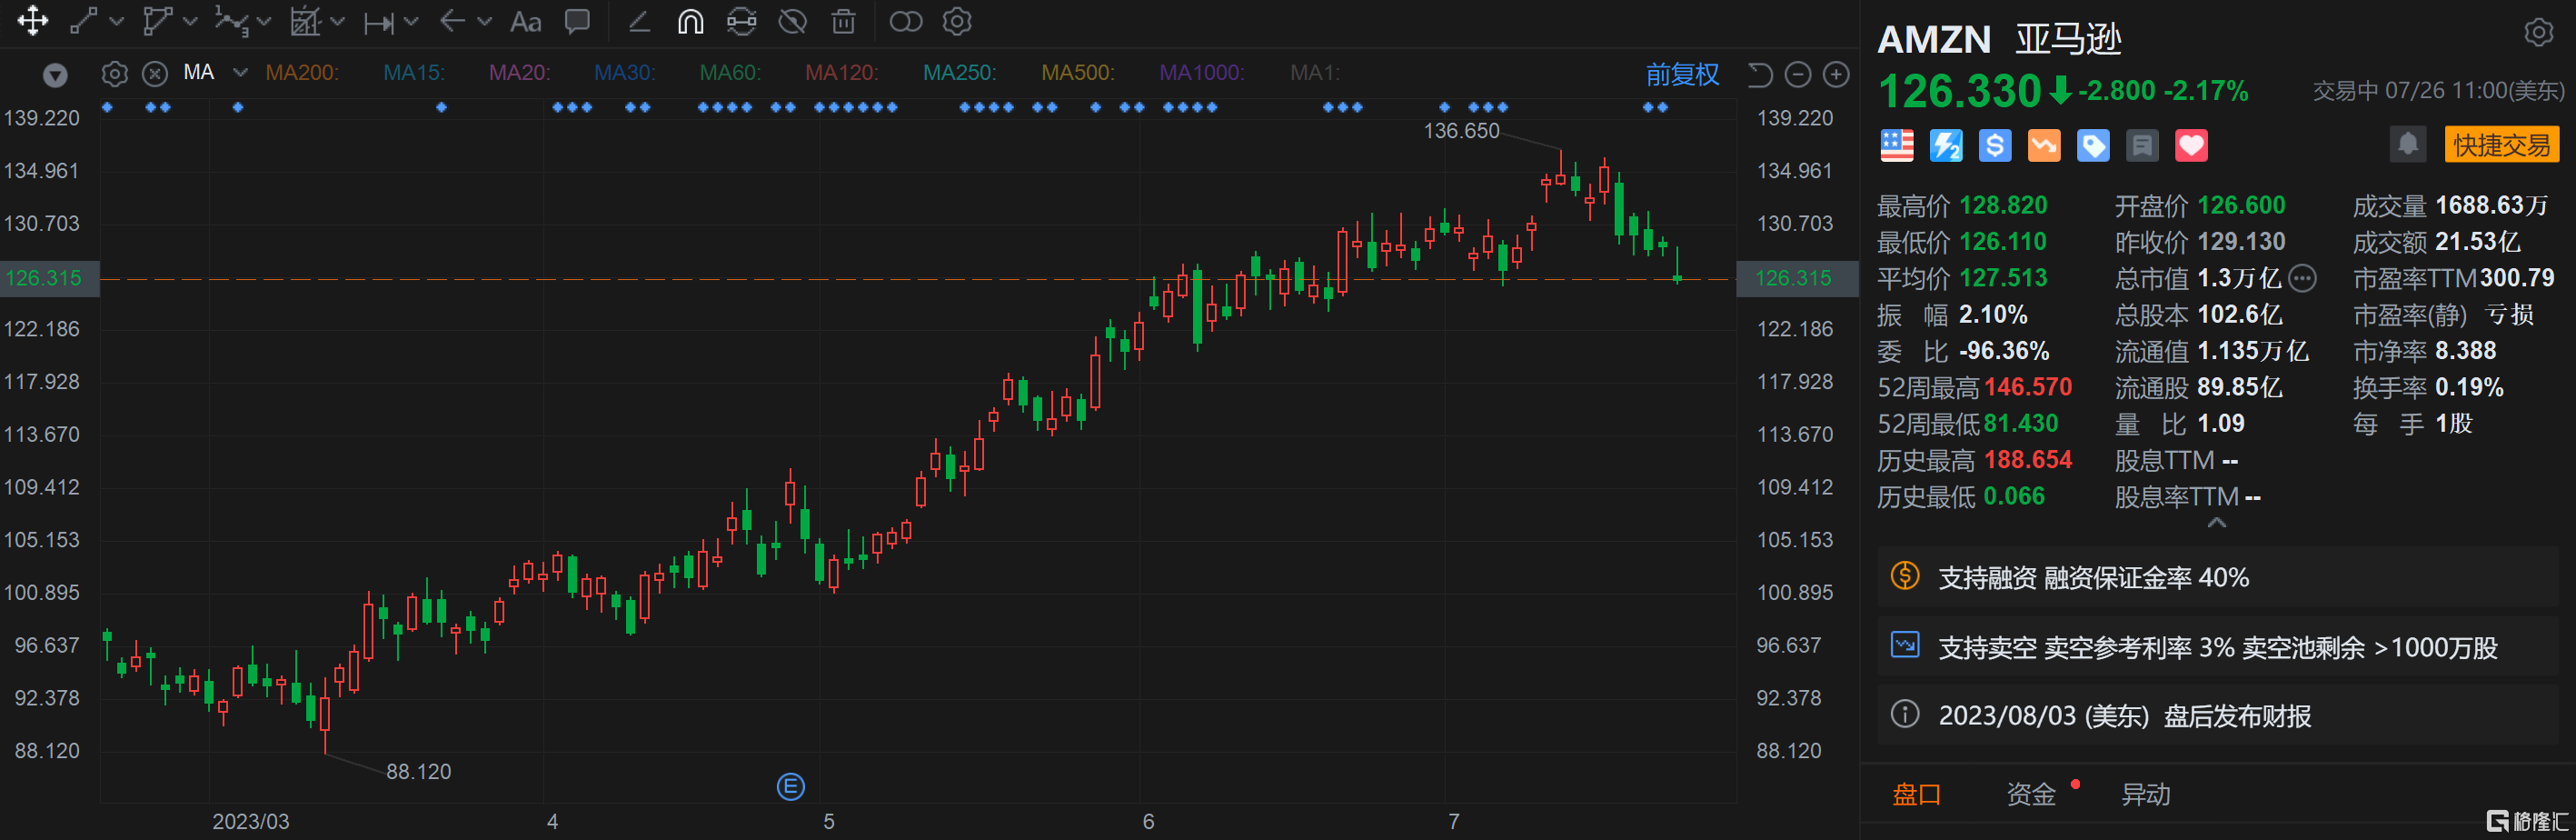Expand the Gann box tool dropdown

coord(337,21)
